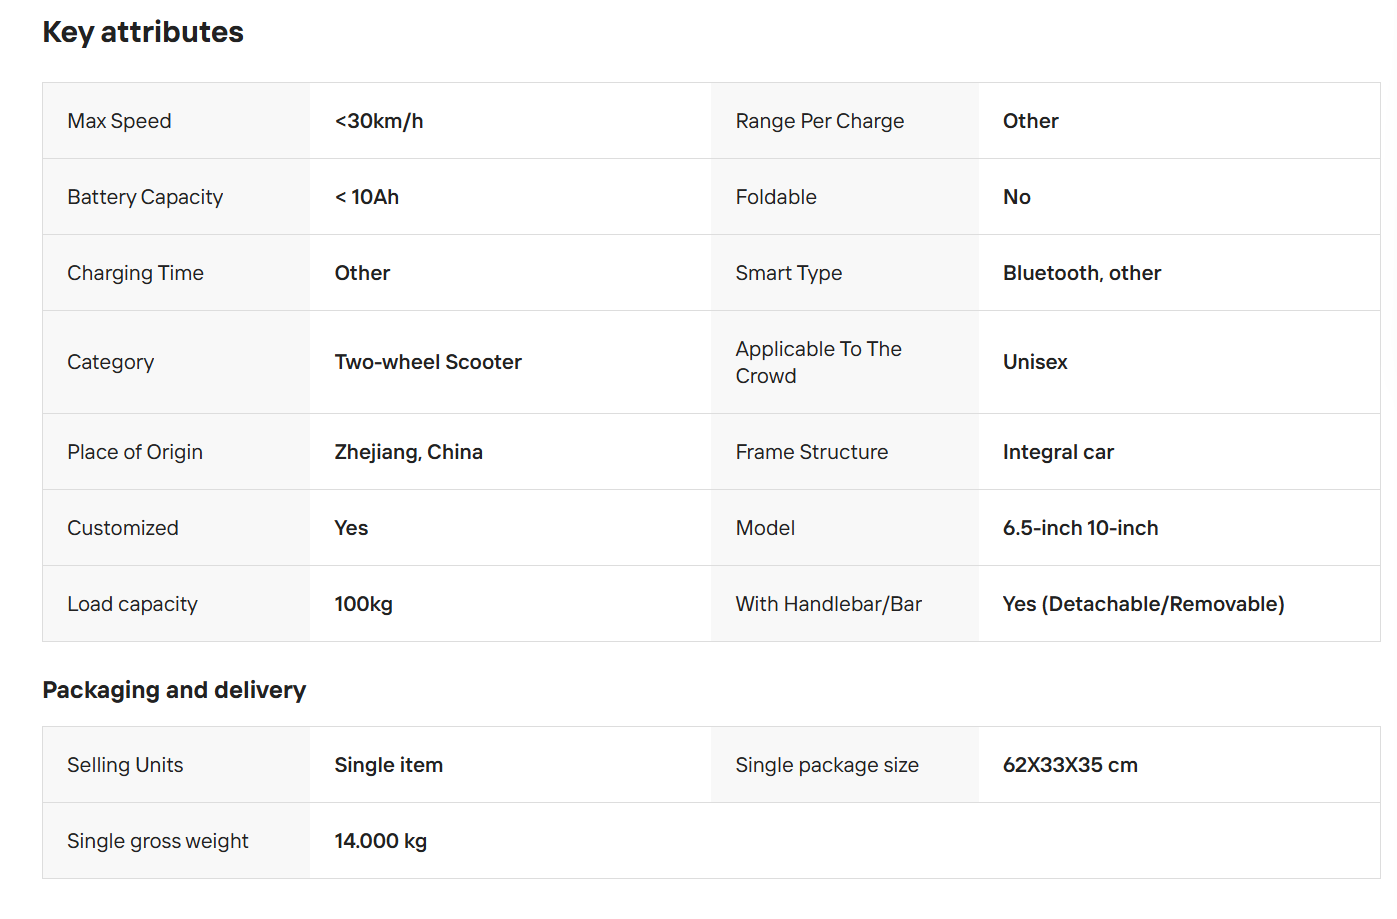Select the 62X33X35 cm package size

[x=1070, y=765]
